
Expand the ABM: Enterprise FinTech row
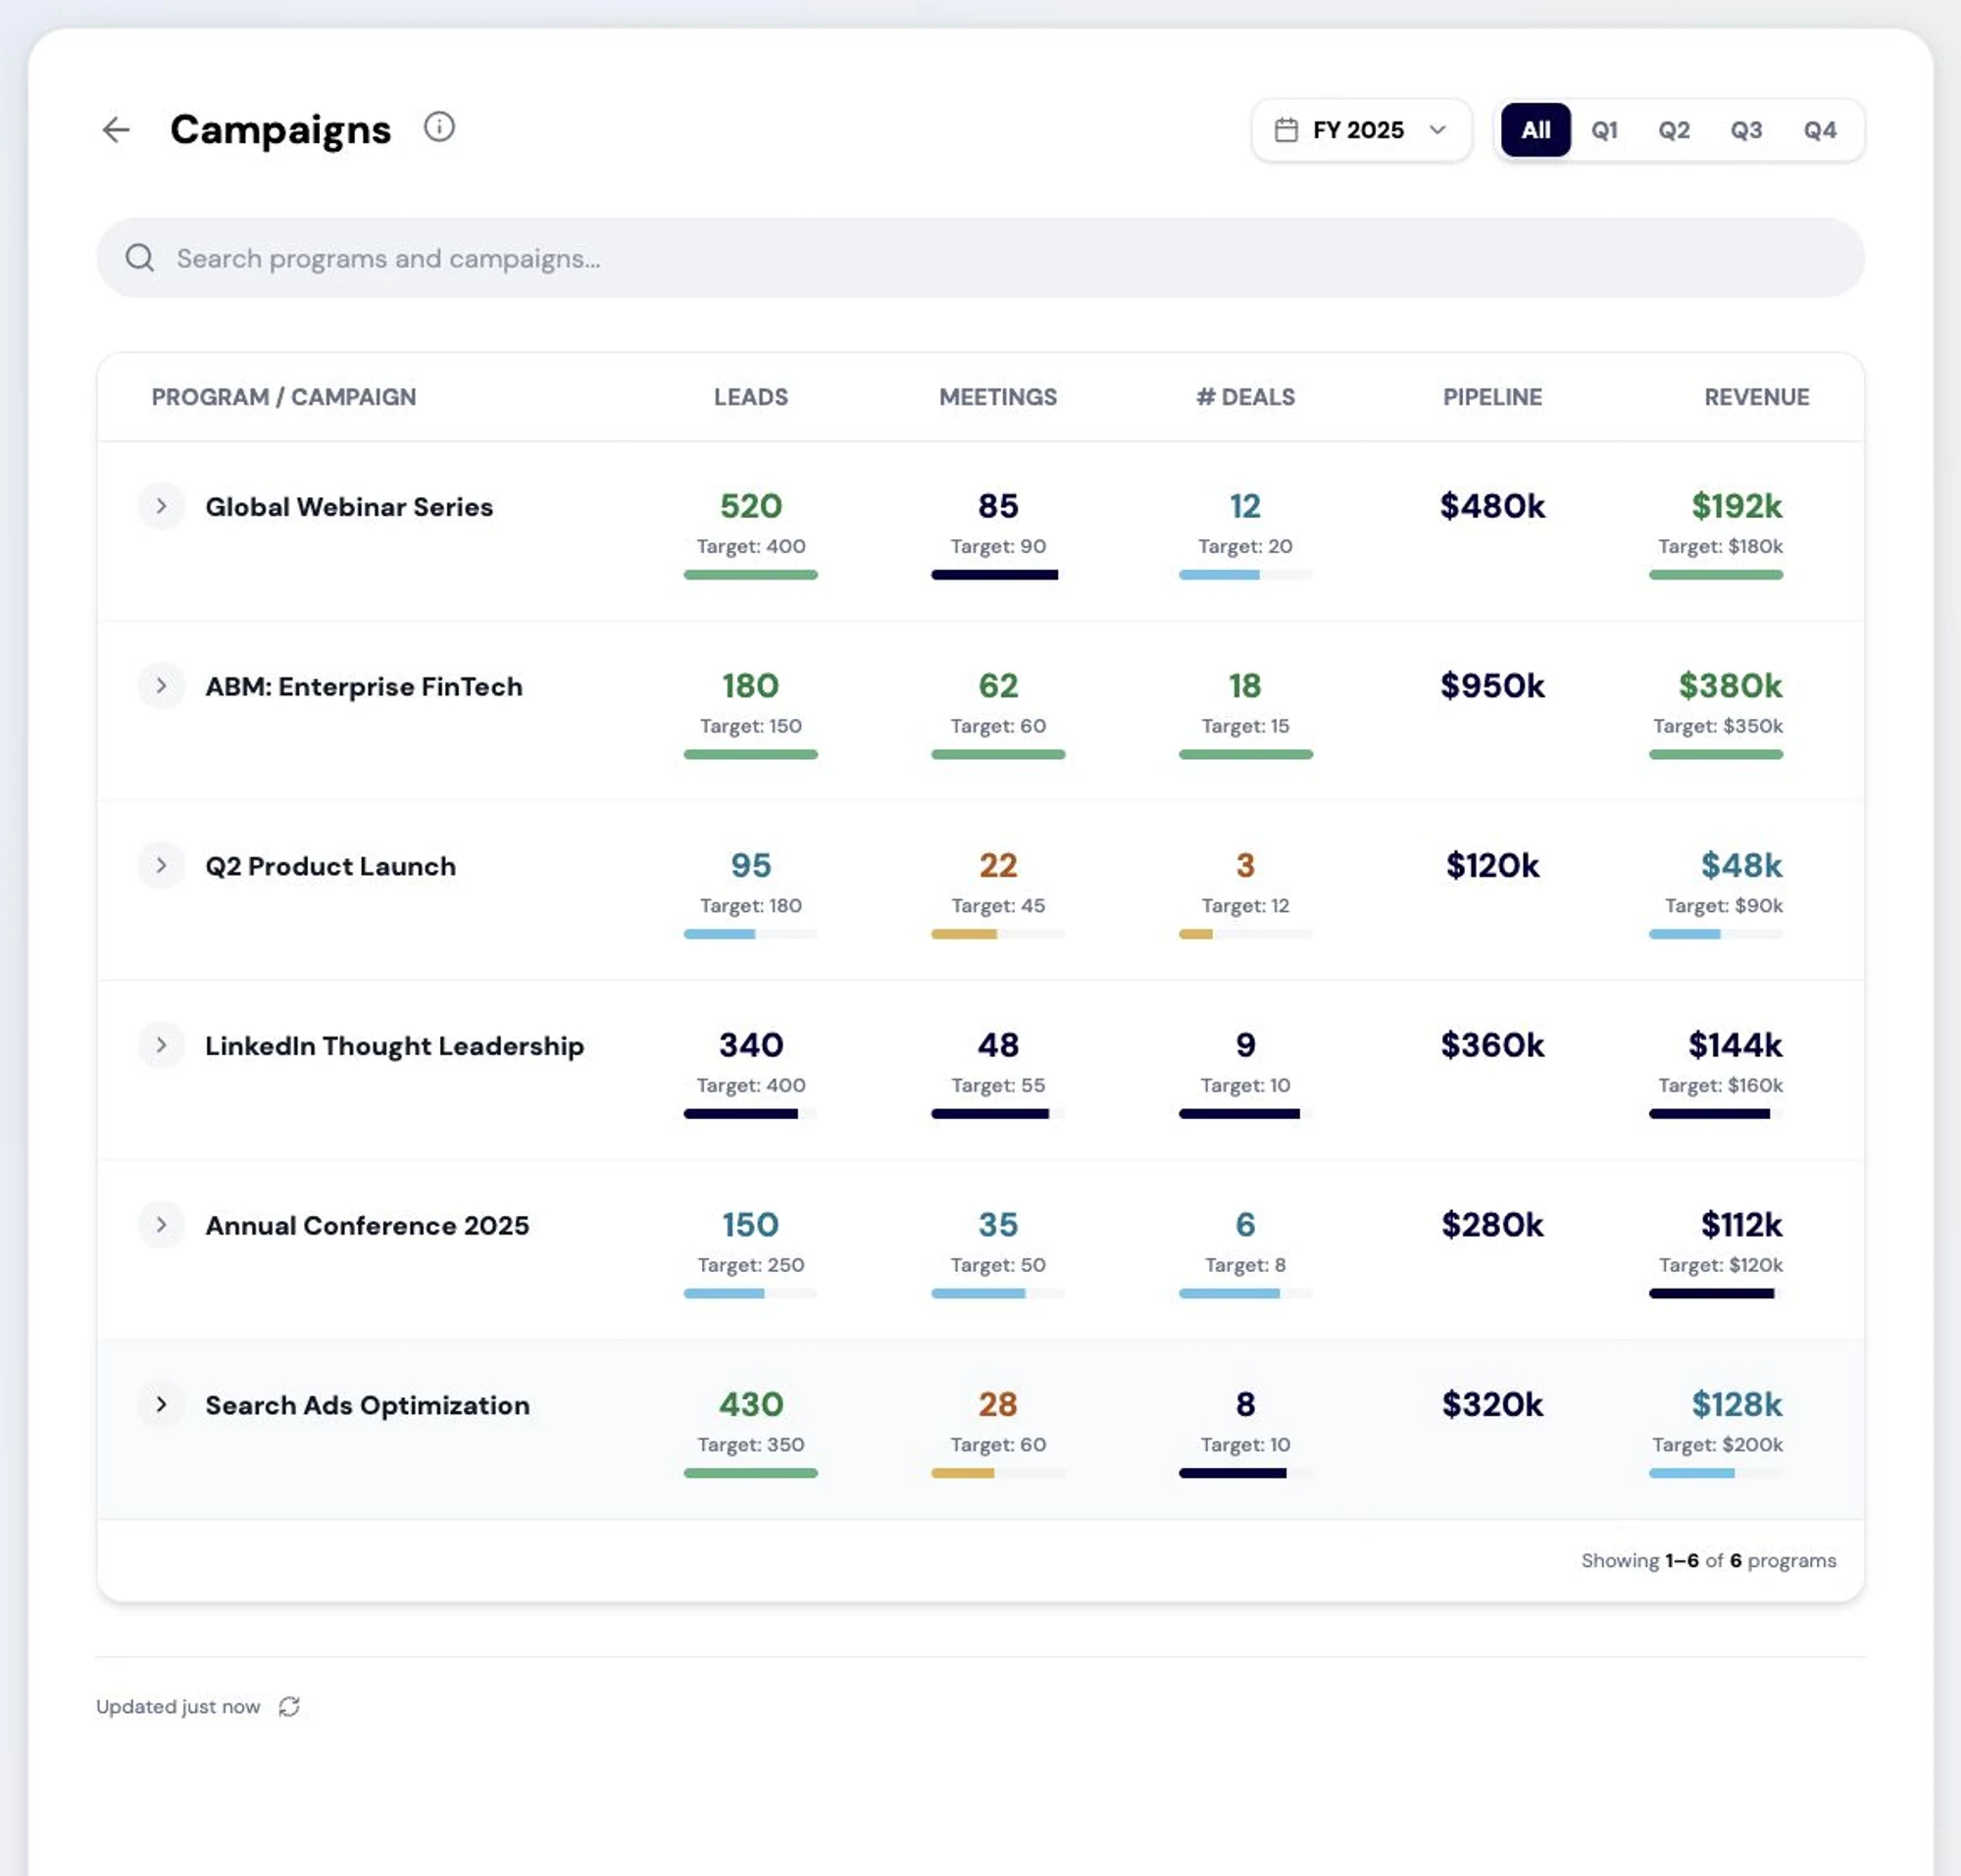[161, 686]
